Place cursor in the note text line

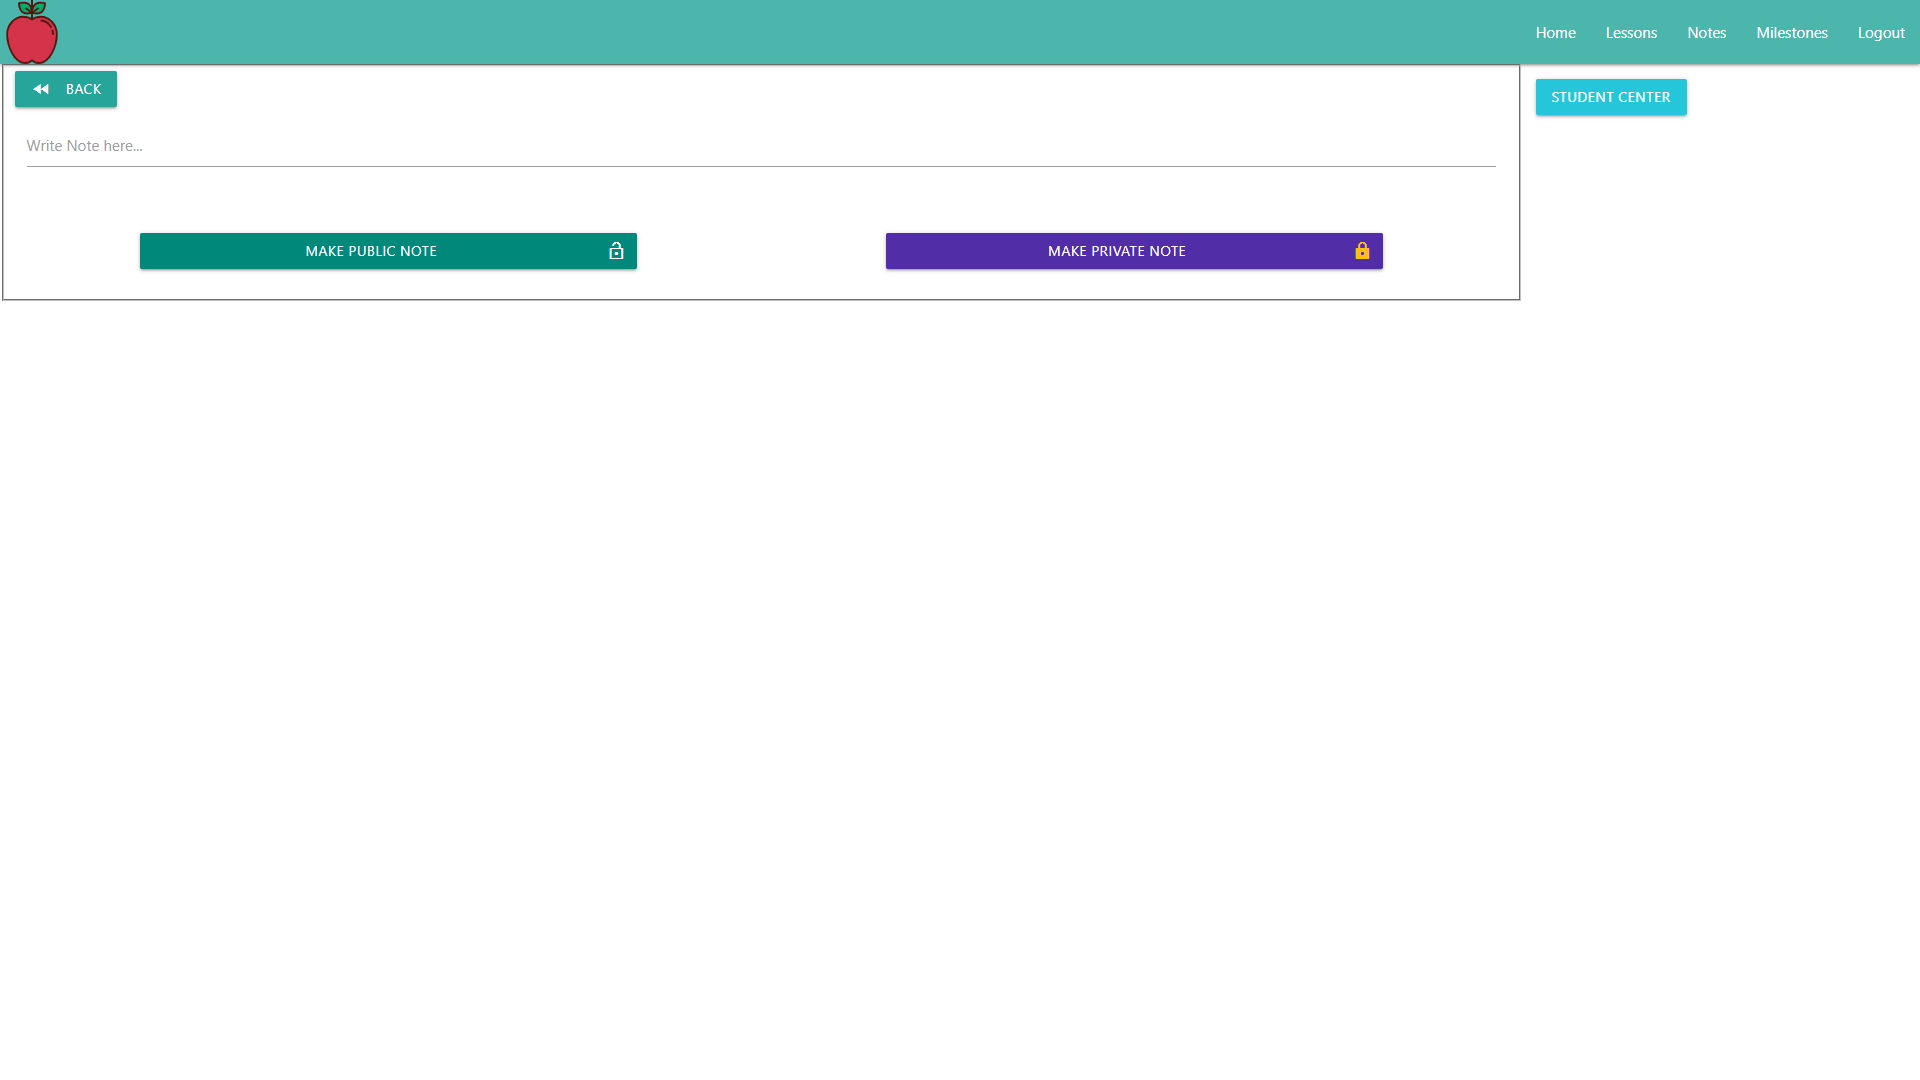coord(760,146)
